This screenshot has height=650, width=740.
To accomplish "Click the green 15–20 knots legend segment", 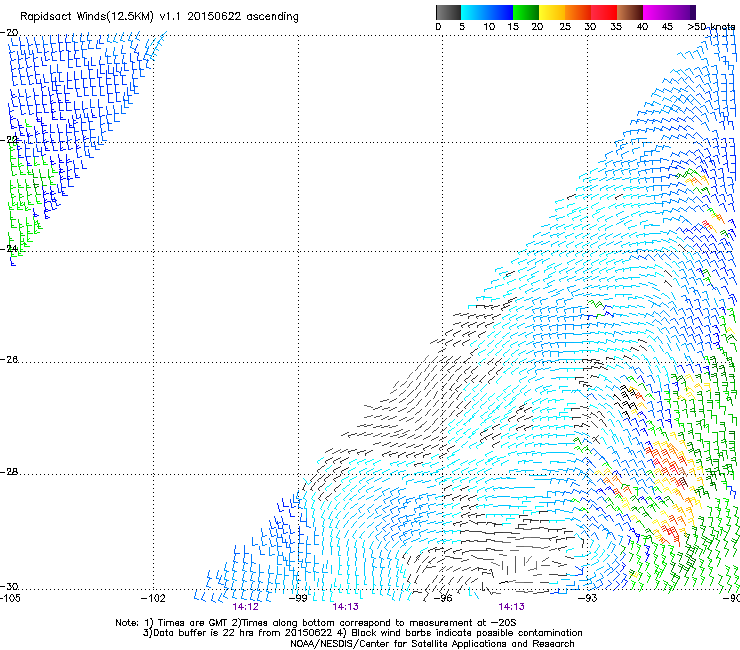I will [526, 12].
